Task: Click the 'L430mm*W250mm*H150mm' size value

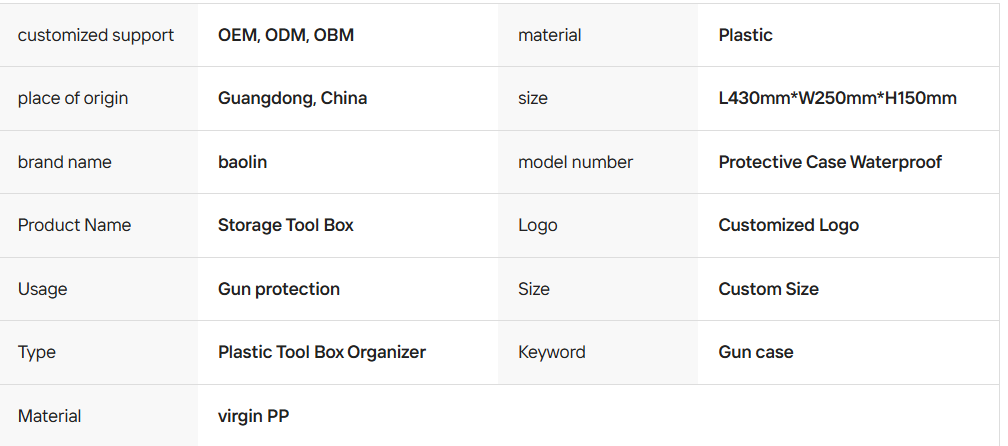Action: click(838, 98)
